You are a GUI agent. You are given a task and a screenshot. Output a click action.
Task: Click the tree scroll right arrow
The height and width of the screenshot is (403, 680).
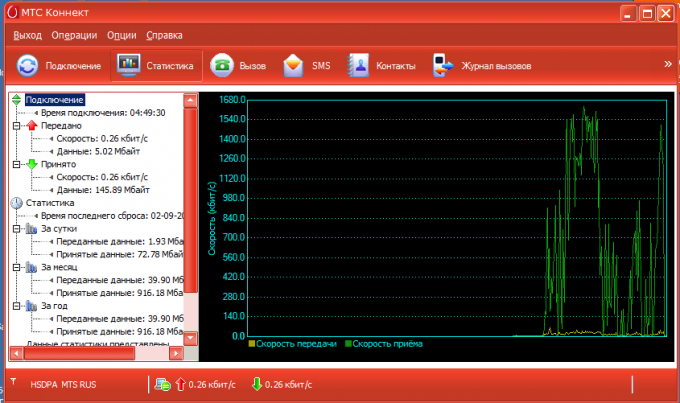pyautogui.click(x=176, y=354)
